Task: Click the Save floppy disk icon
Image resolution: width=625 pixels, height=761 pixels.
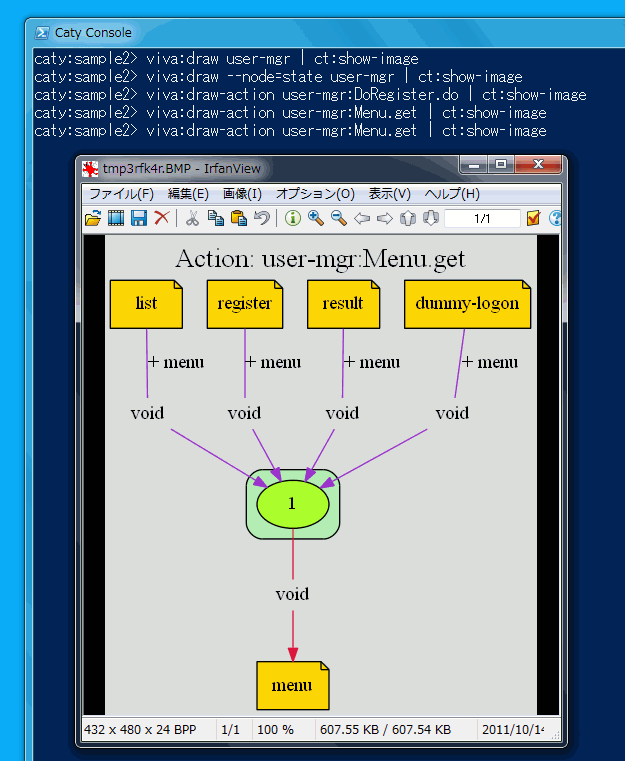Action: (139, 218)
